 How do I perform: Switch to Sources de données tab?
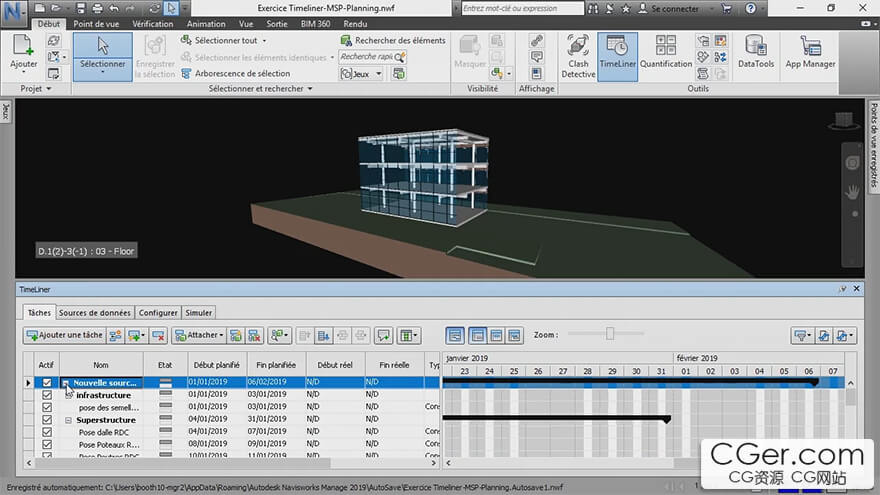(94, 313)
